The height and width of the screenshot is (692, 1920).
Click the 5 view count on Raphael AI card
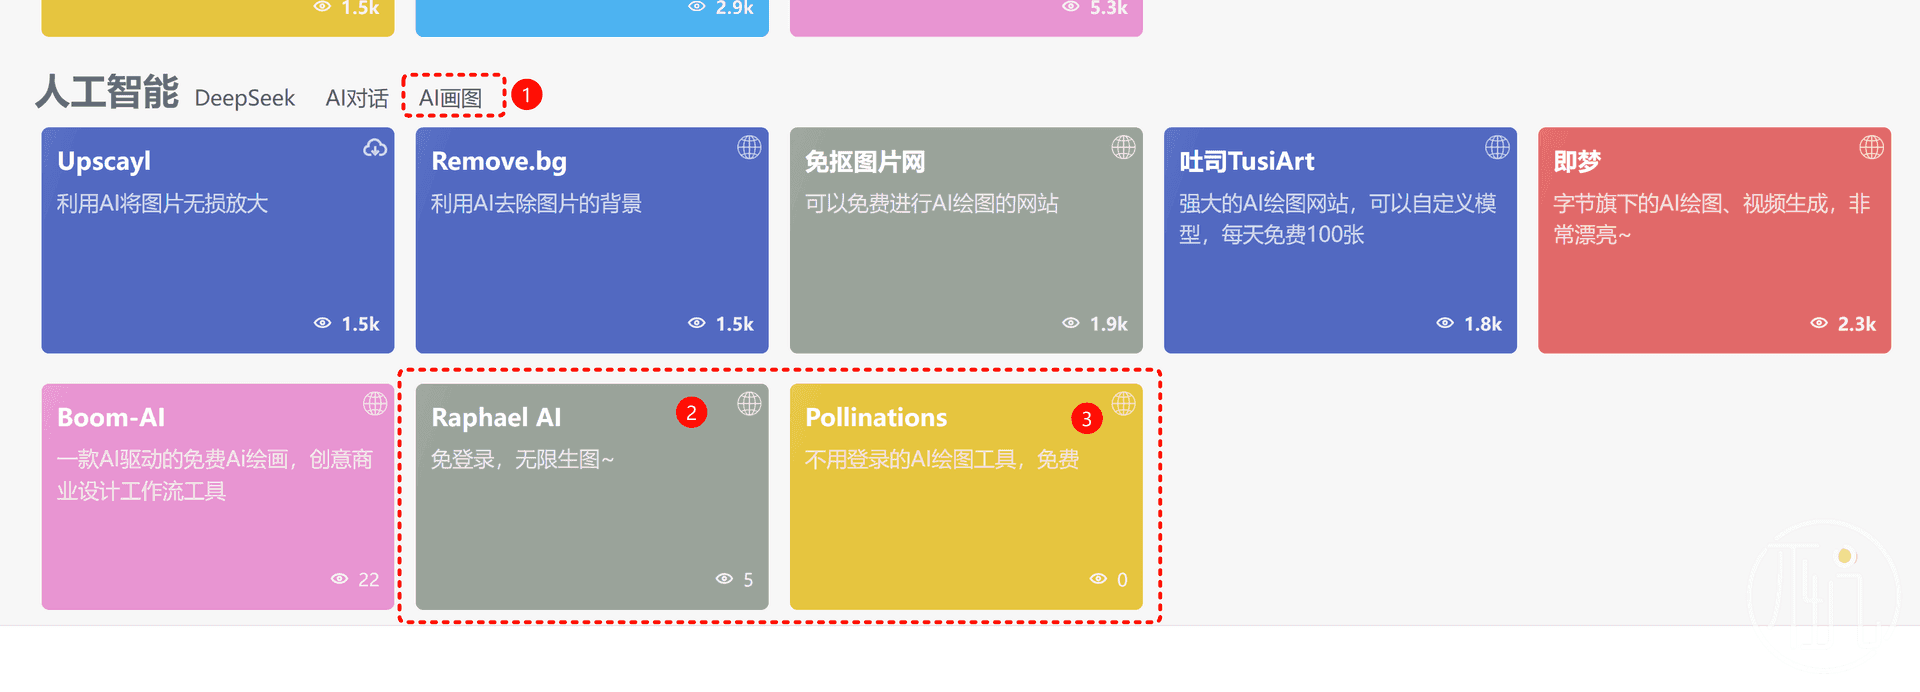pos(748,580)
